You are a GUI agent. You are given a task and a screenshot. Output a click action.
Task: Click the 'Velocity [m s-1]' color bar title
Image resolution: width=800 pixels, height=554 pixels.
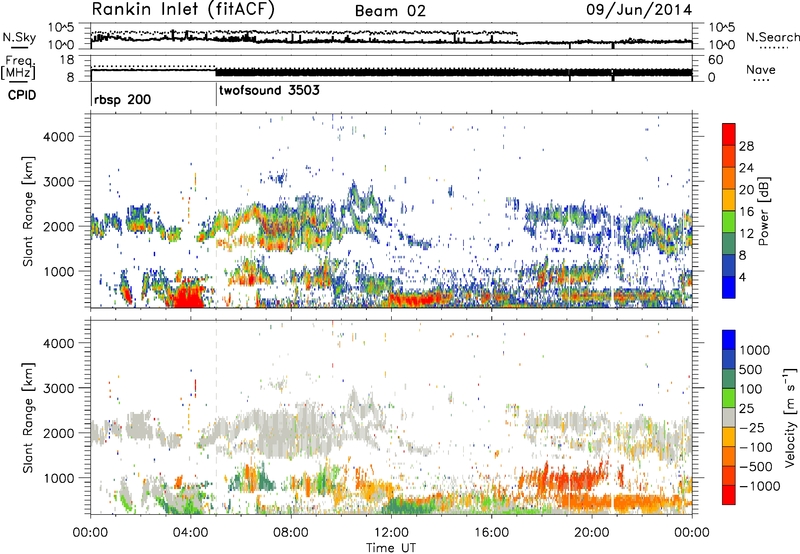[x=791, y=417]
